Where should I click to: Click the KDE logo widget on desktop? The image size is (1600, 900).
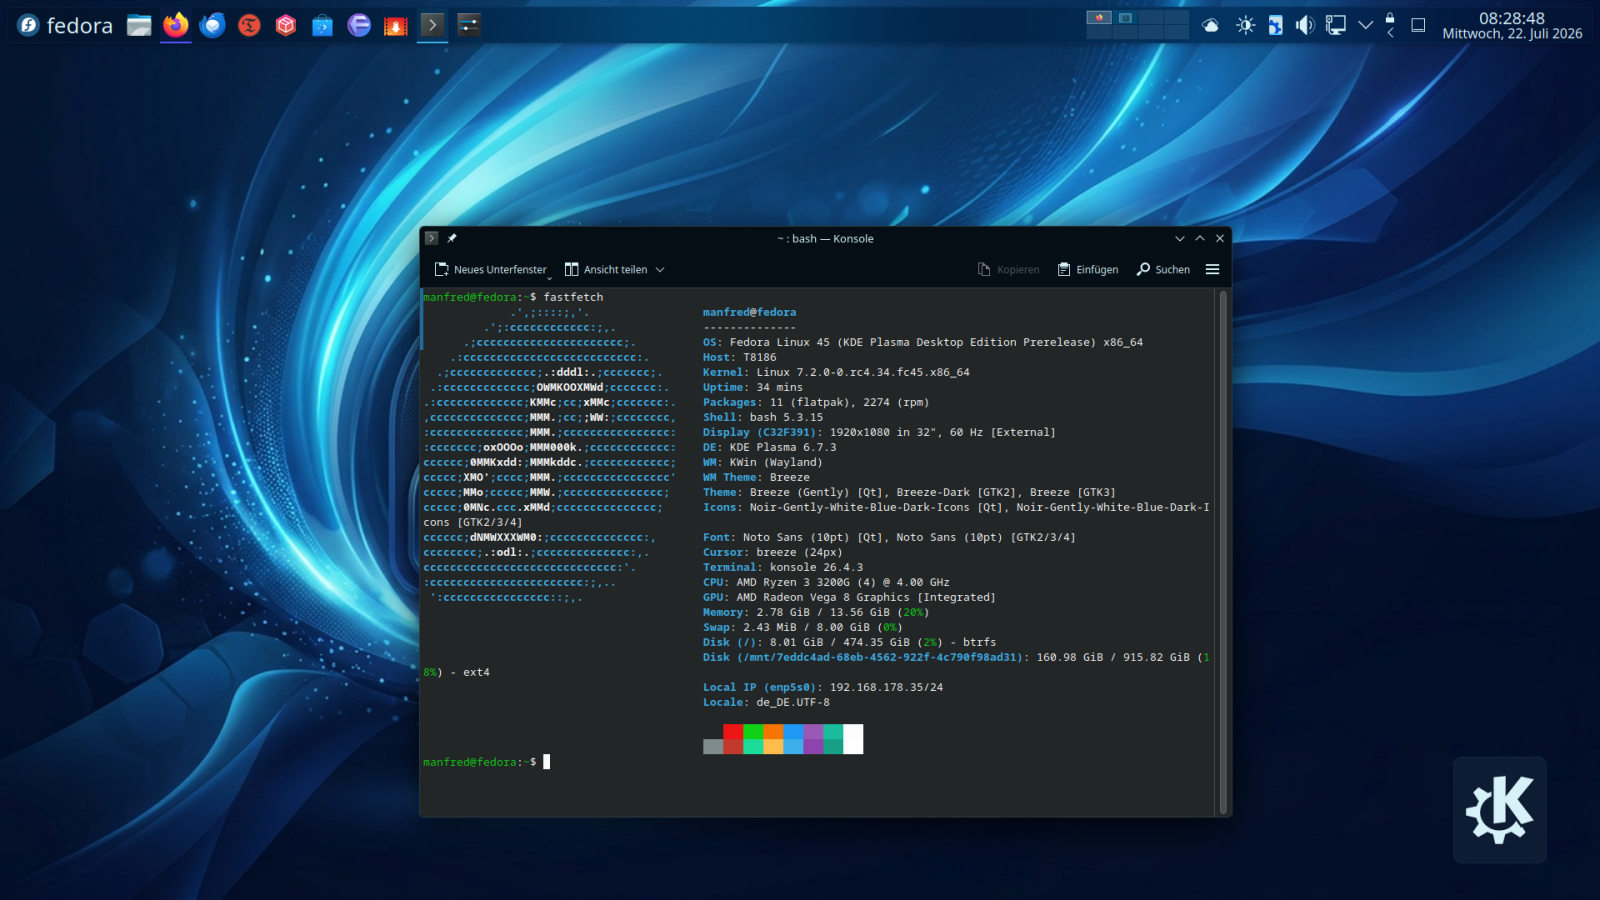pos(1500,810)
